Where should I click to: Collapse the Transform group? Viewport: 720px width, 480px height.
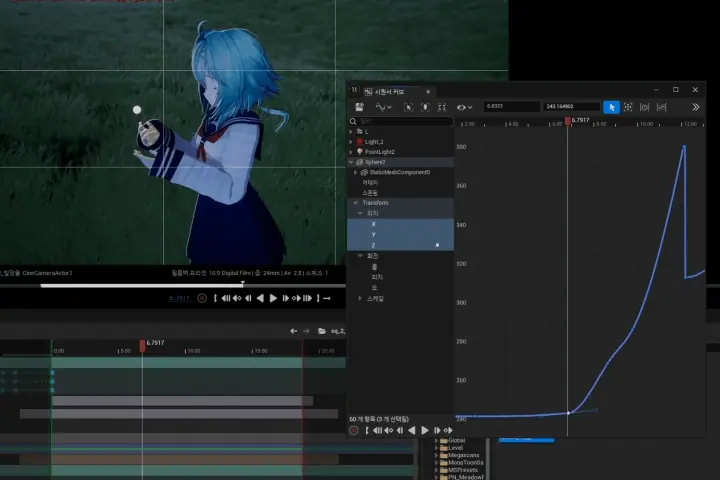pos(355,203)
